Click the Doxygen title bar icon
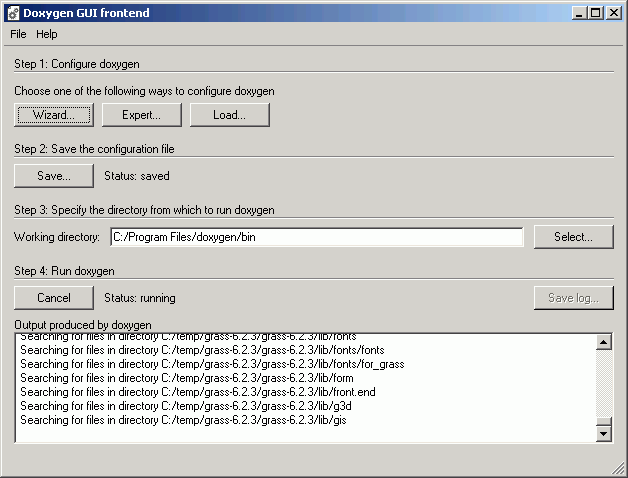628x478 pixels. click(x=14, y=13)
